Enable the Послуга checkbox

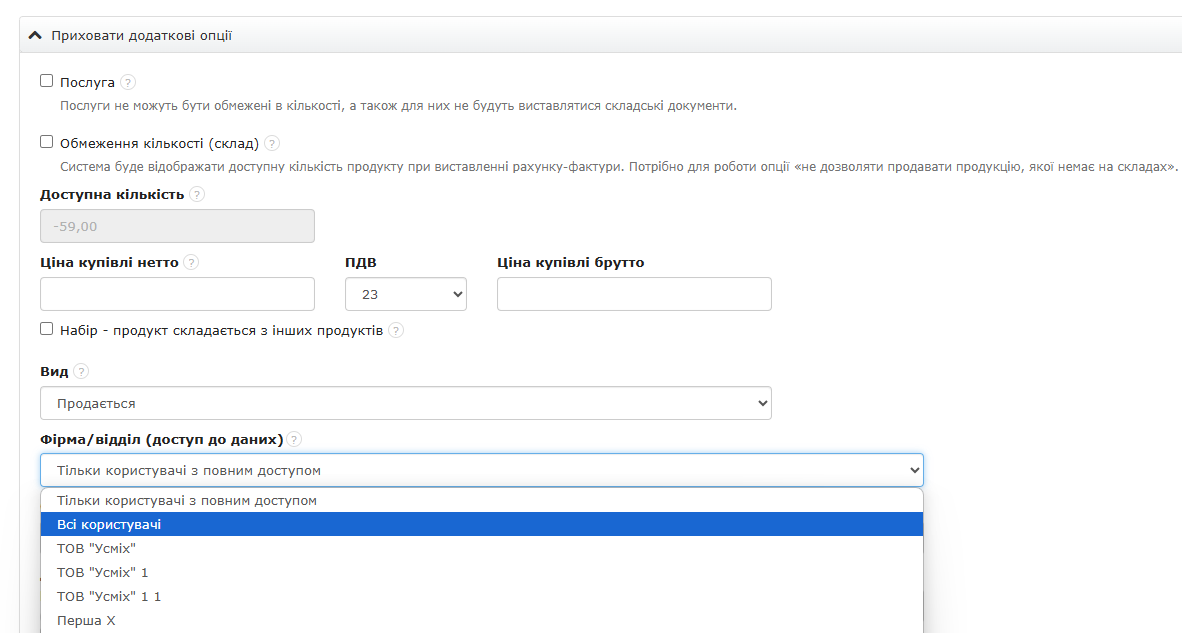coord(47,81)
